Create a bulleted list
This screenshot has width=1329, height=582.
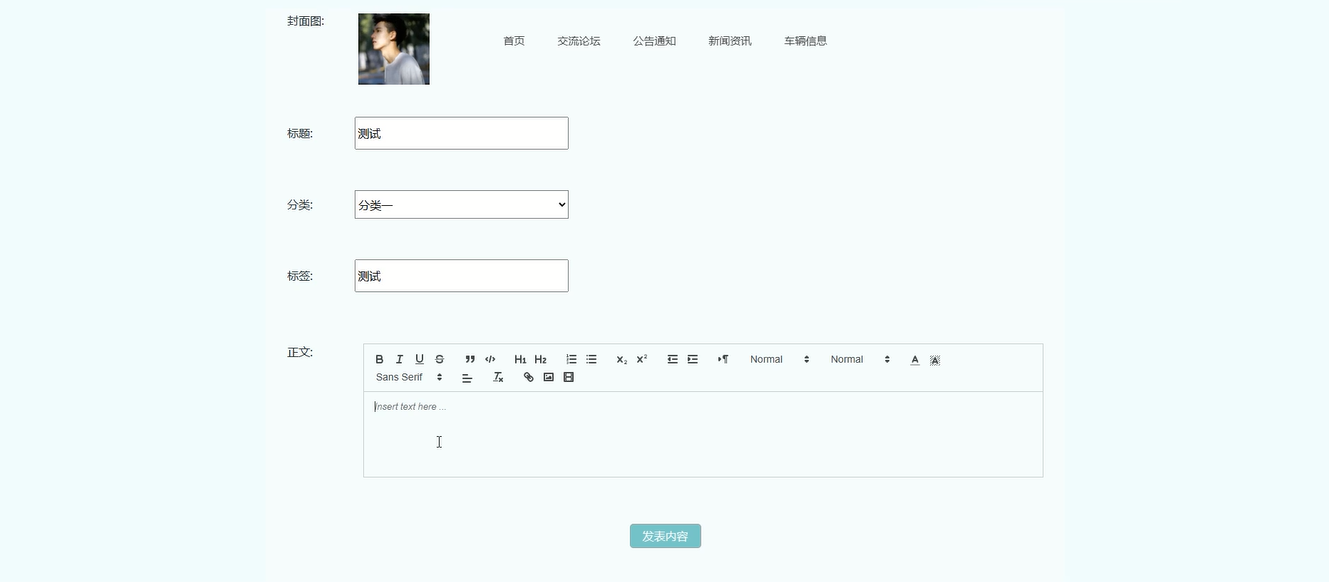[591, 359]
